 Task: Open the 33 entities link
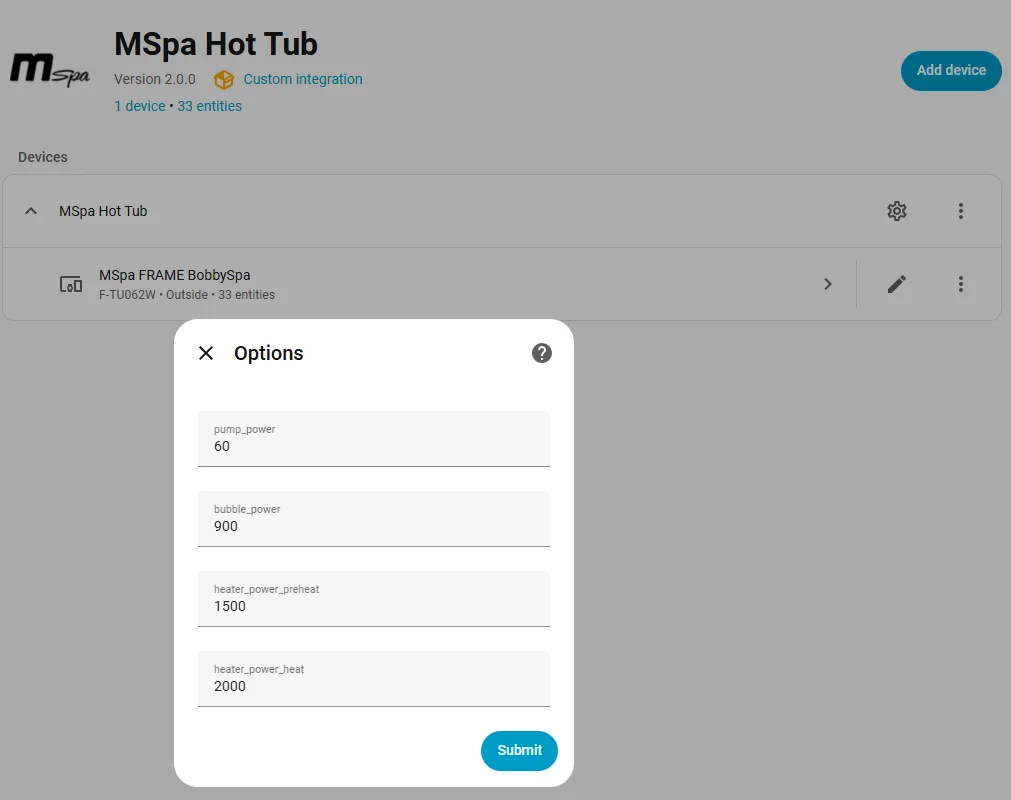point(210,106)
